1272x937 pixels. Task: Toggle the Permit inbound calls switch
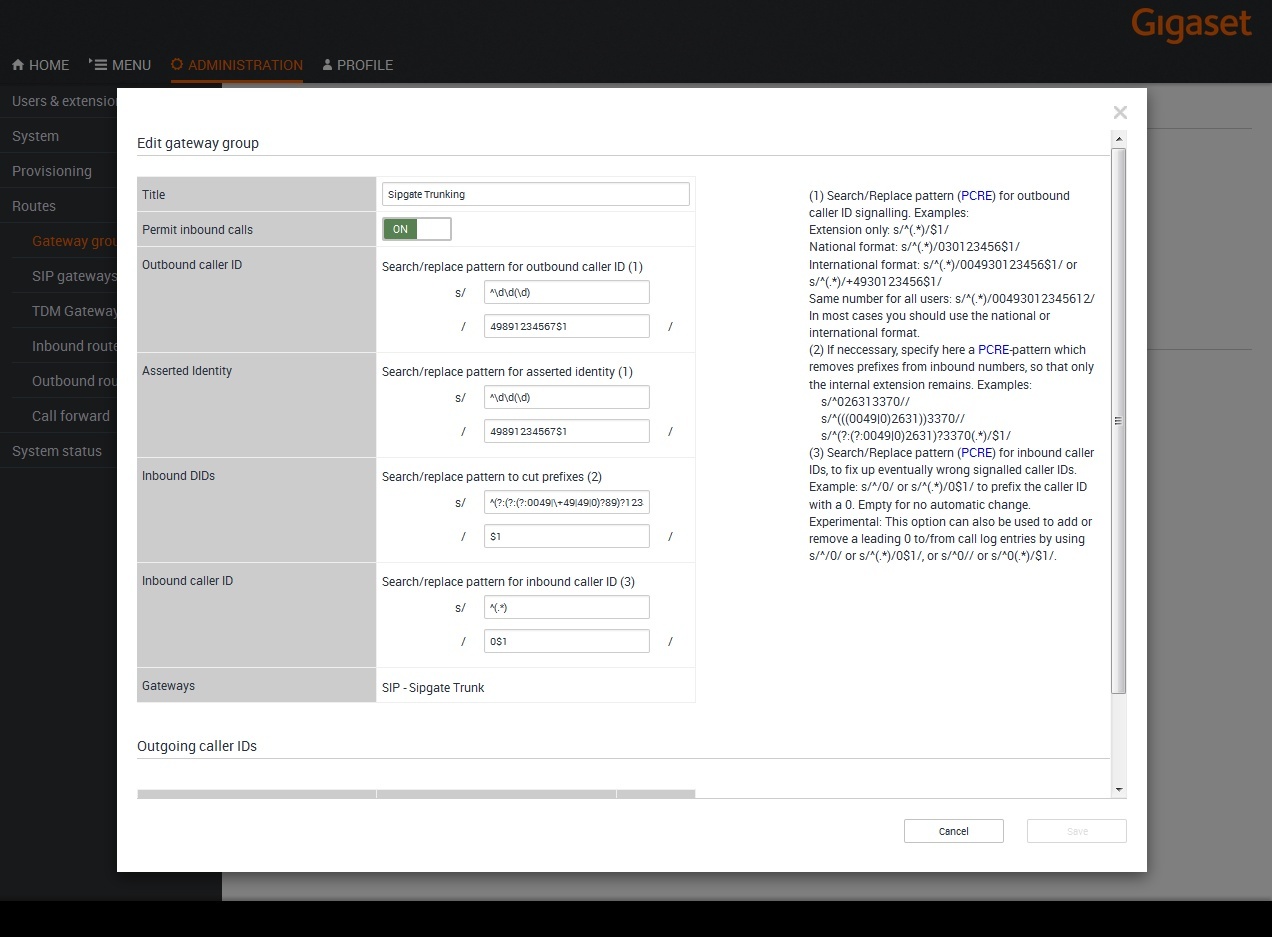pyautogui.click(x=417, y=229)
